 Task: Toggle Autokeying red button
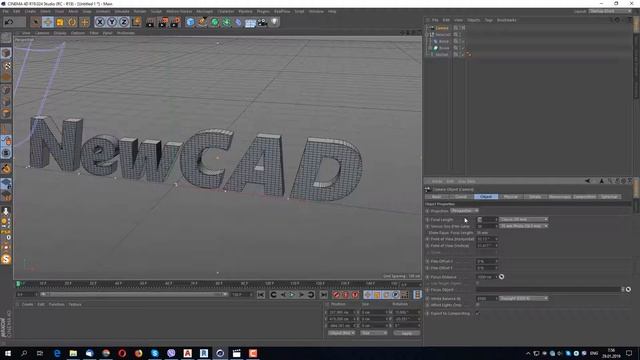346,294
